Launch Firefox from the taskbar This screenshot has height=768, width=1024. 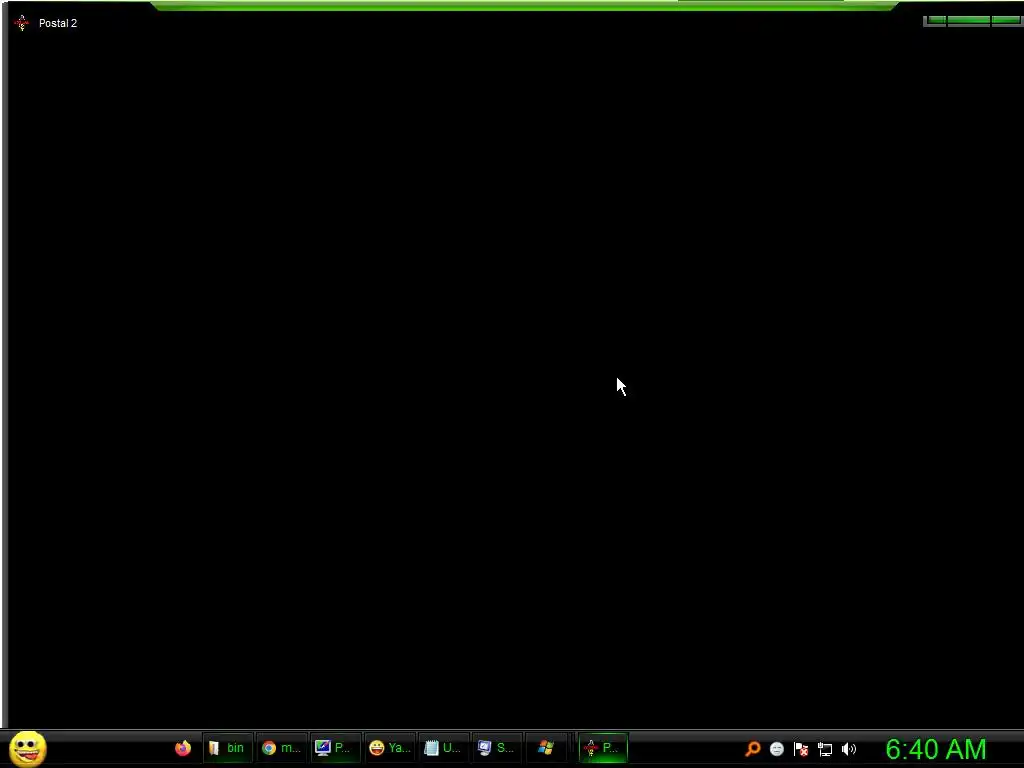(x=183, y=748)
